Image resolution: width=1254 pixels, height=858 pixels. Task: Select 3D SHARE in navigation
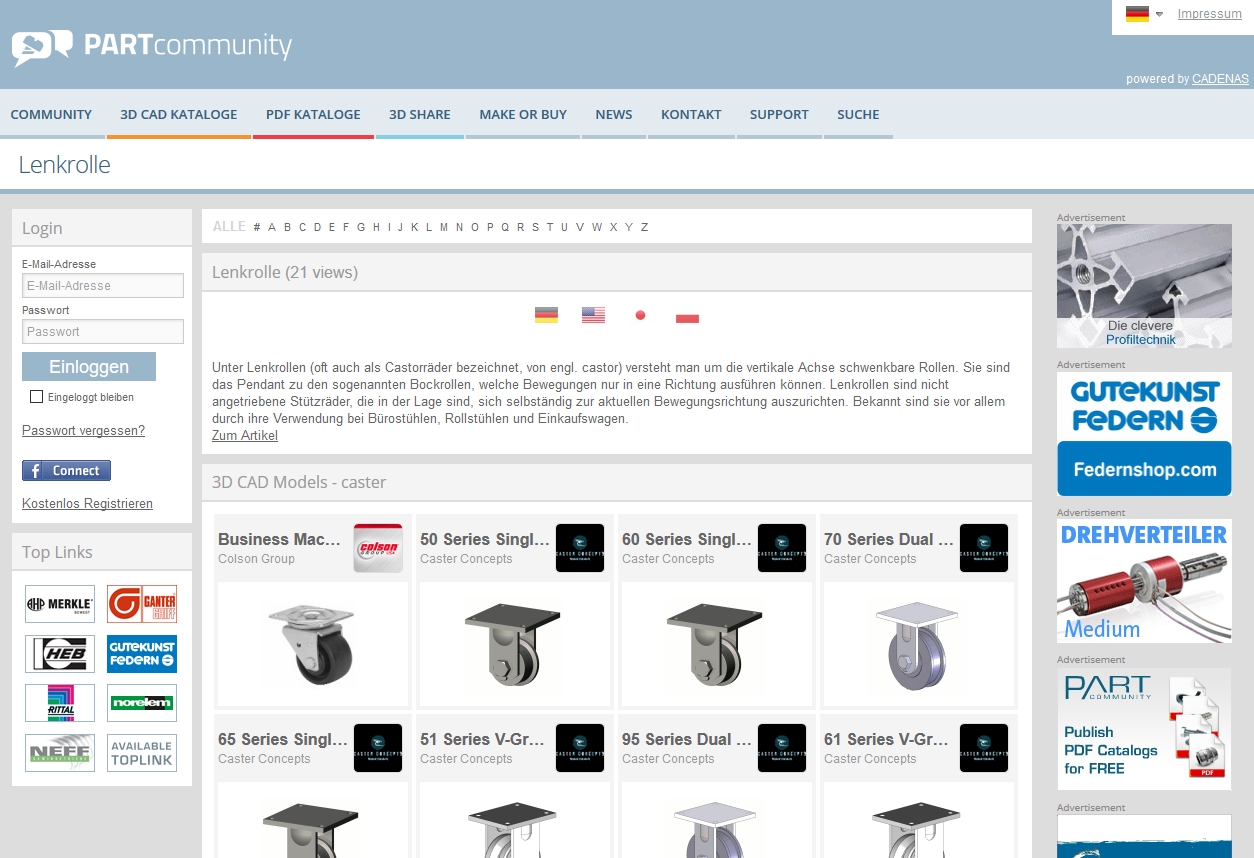[420, 114]
